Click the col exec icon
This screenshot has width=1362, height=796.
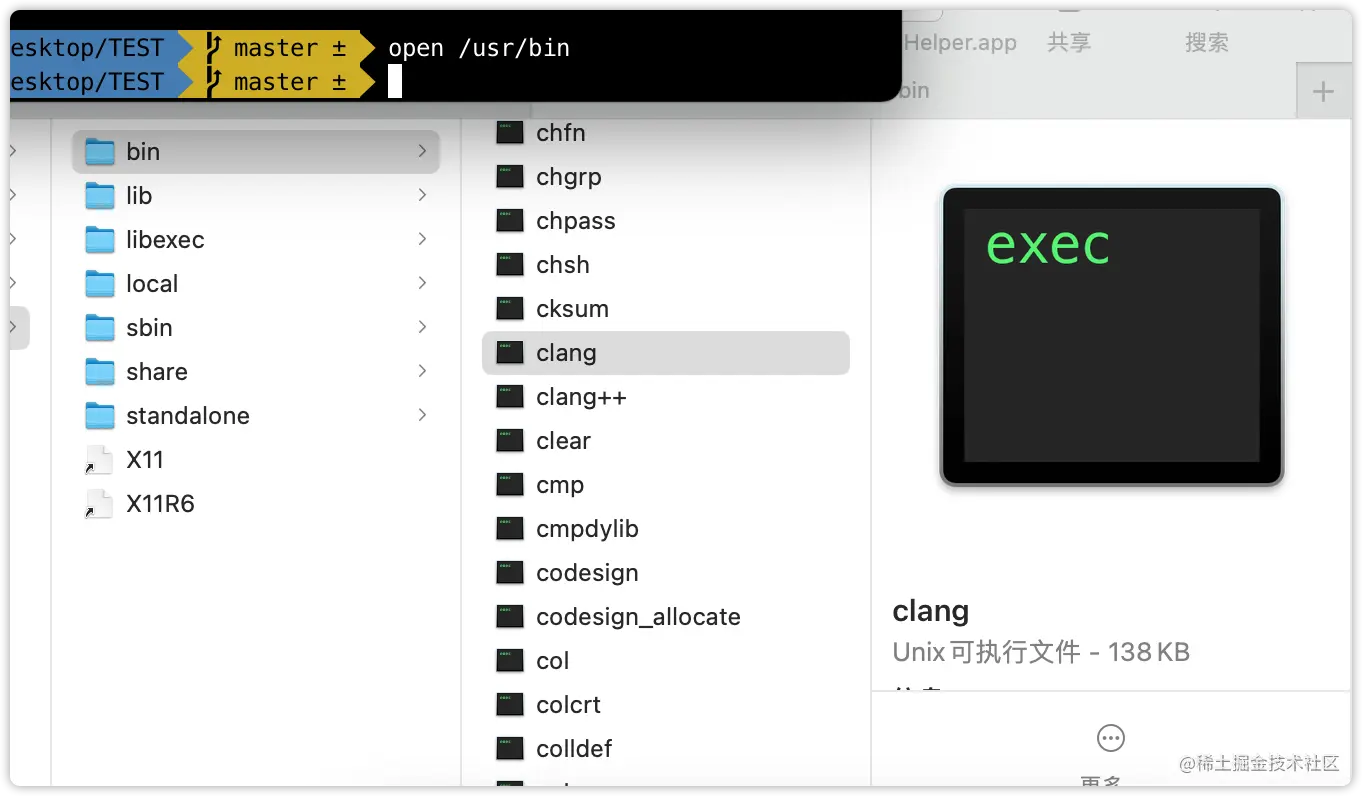click(x=510, y=661)
